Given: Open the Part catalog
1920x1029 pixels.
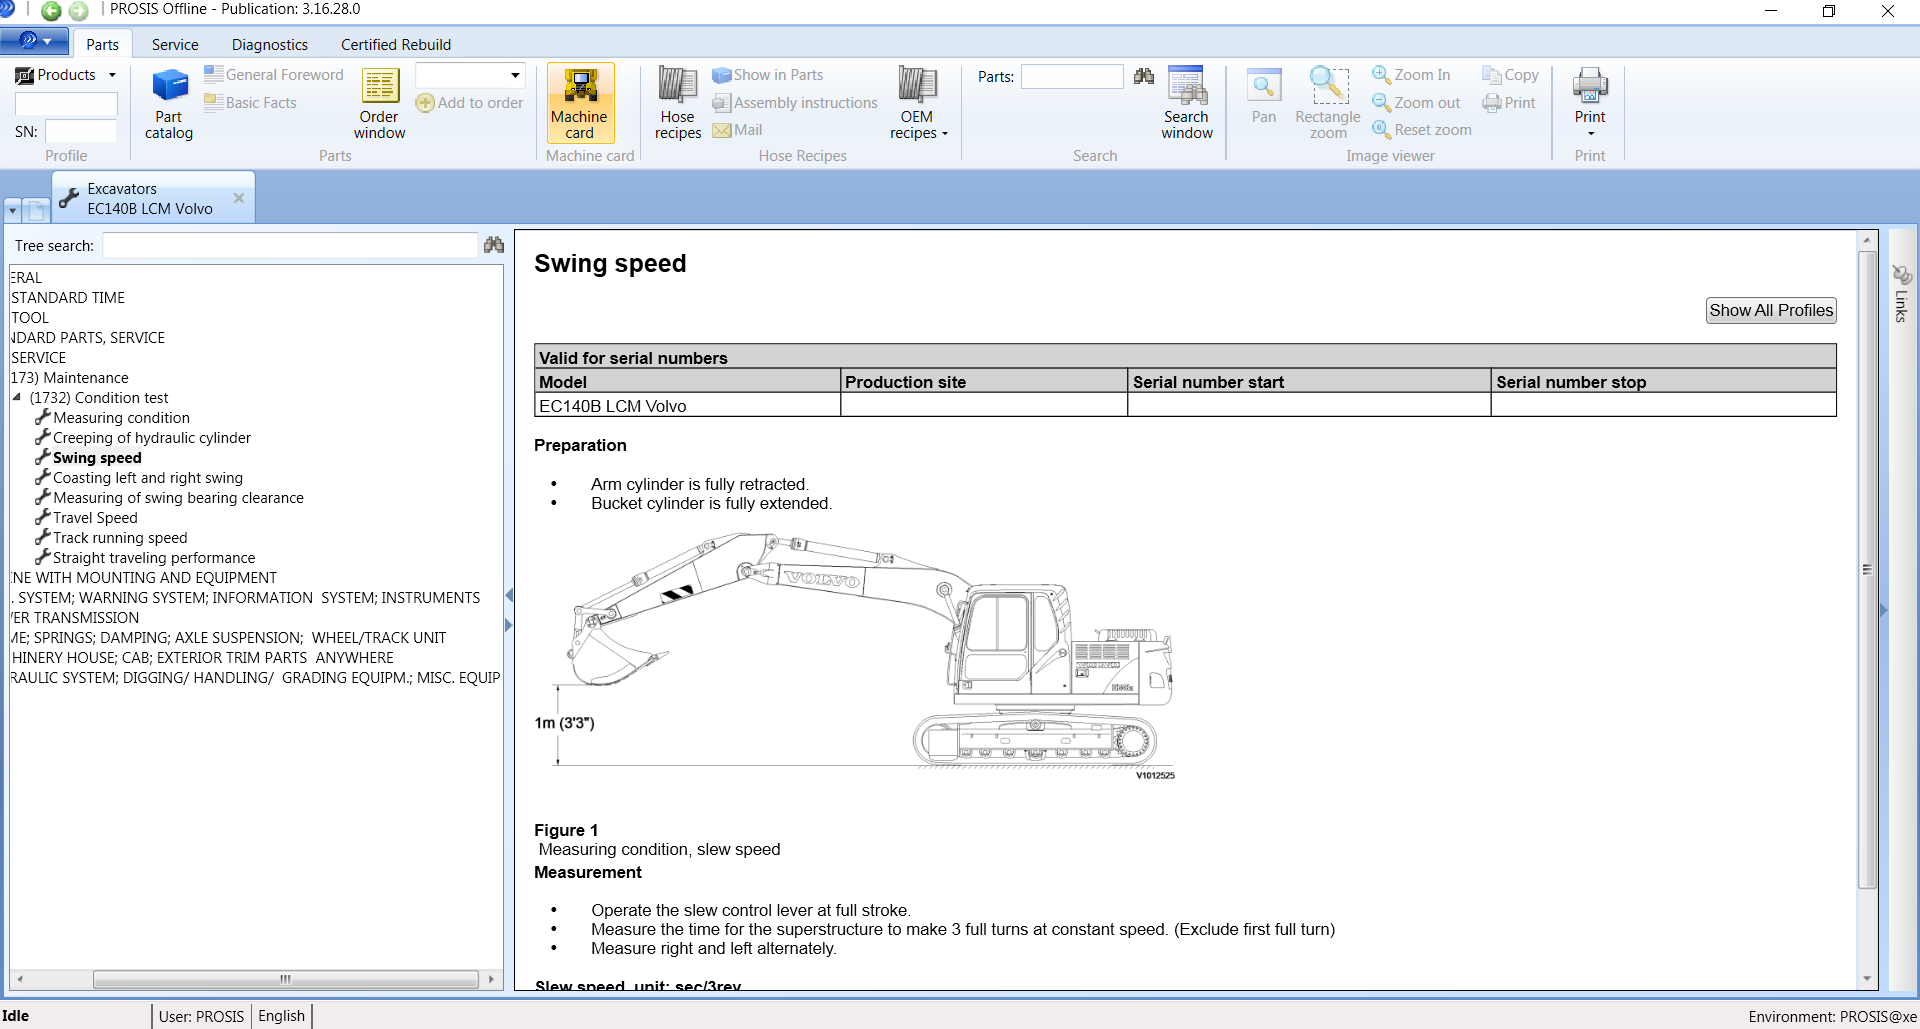Looking at the screenshot, I should (169, 104).
